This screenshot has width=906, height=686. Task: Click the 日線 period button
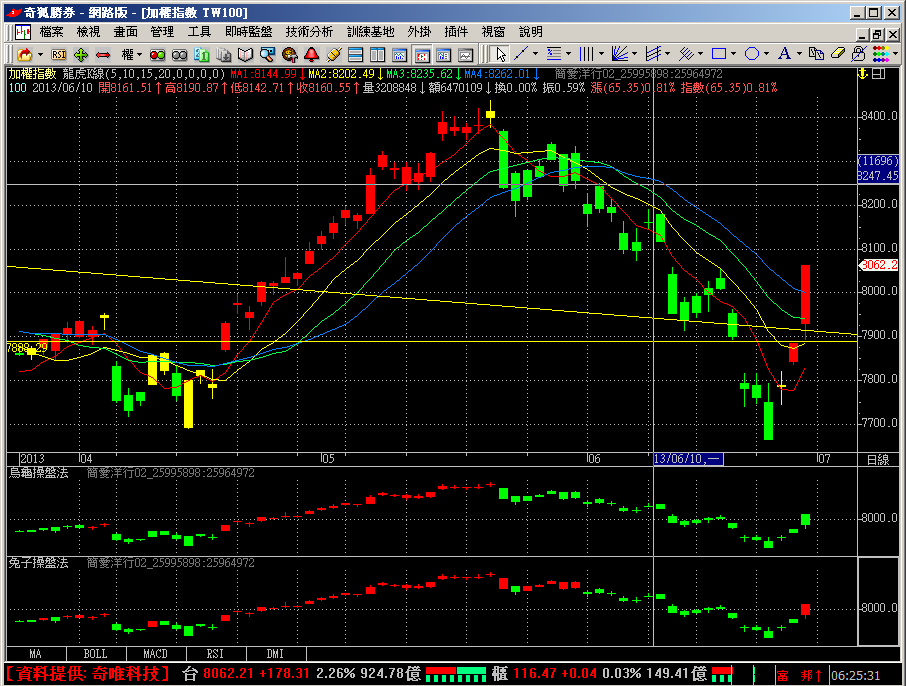point(878,459)
